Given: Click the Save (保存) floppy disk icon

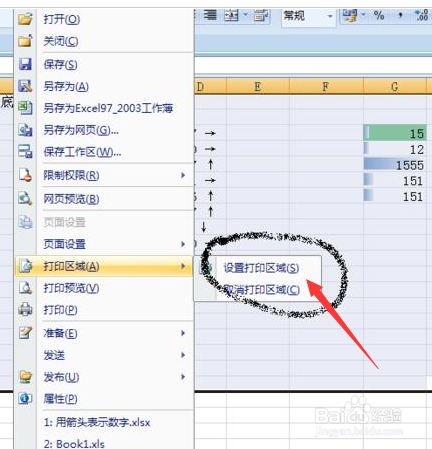Looking at the screenshot, I should 25,64.
